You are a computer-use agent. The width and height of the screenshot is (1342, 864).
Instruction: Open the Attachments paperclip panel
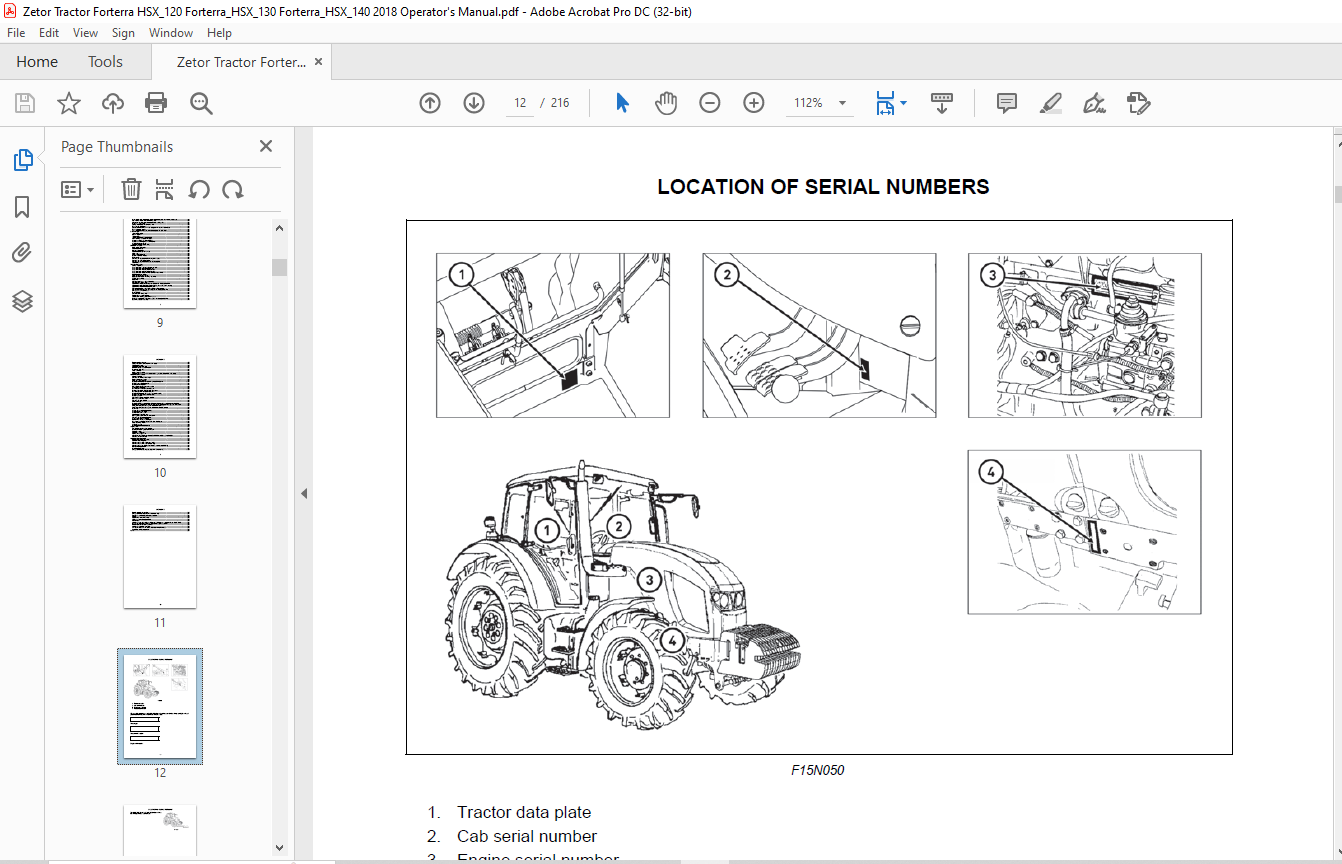pyautogui.click(x=22, y=254)
